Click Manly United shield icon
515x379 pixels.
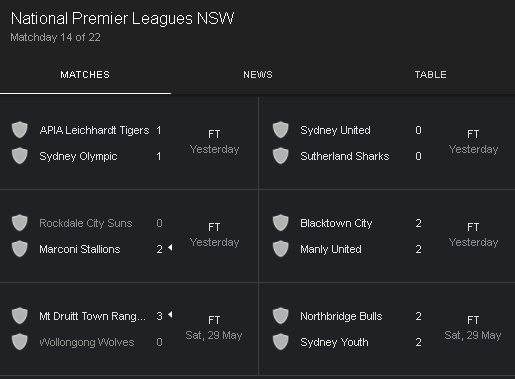point(281,249)
